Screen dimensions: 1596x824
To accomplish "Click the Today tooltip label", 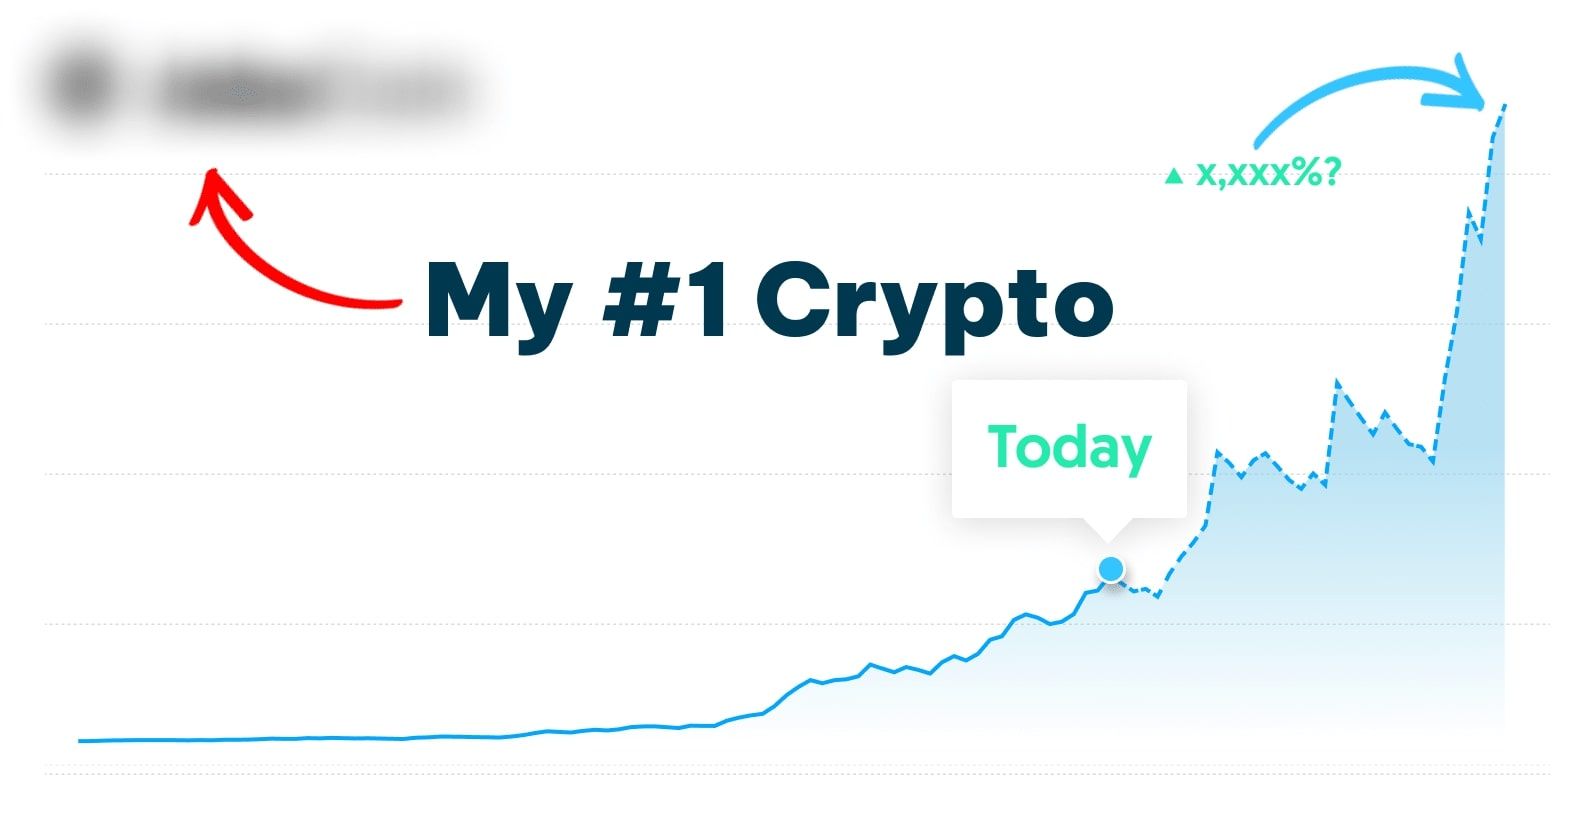I will click(1069, 447).
